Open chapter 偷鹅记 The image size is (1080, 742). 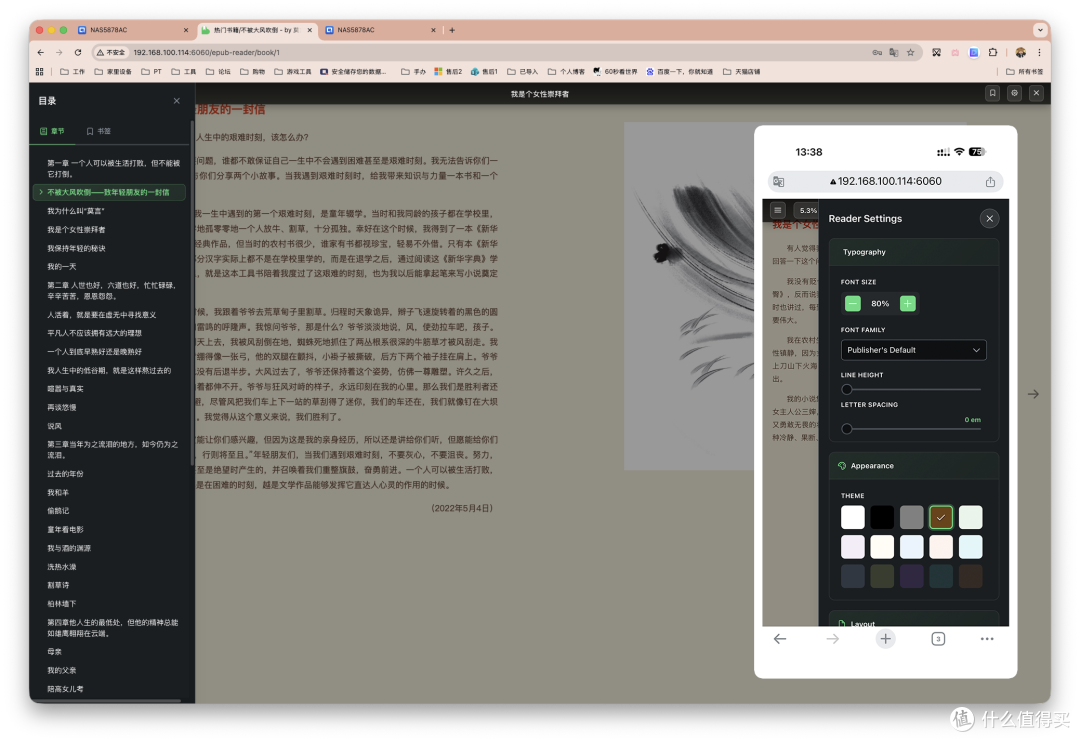[58, 511]
